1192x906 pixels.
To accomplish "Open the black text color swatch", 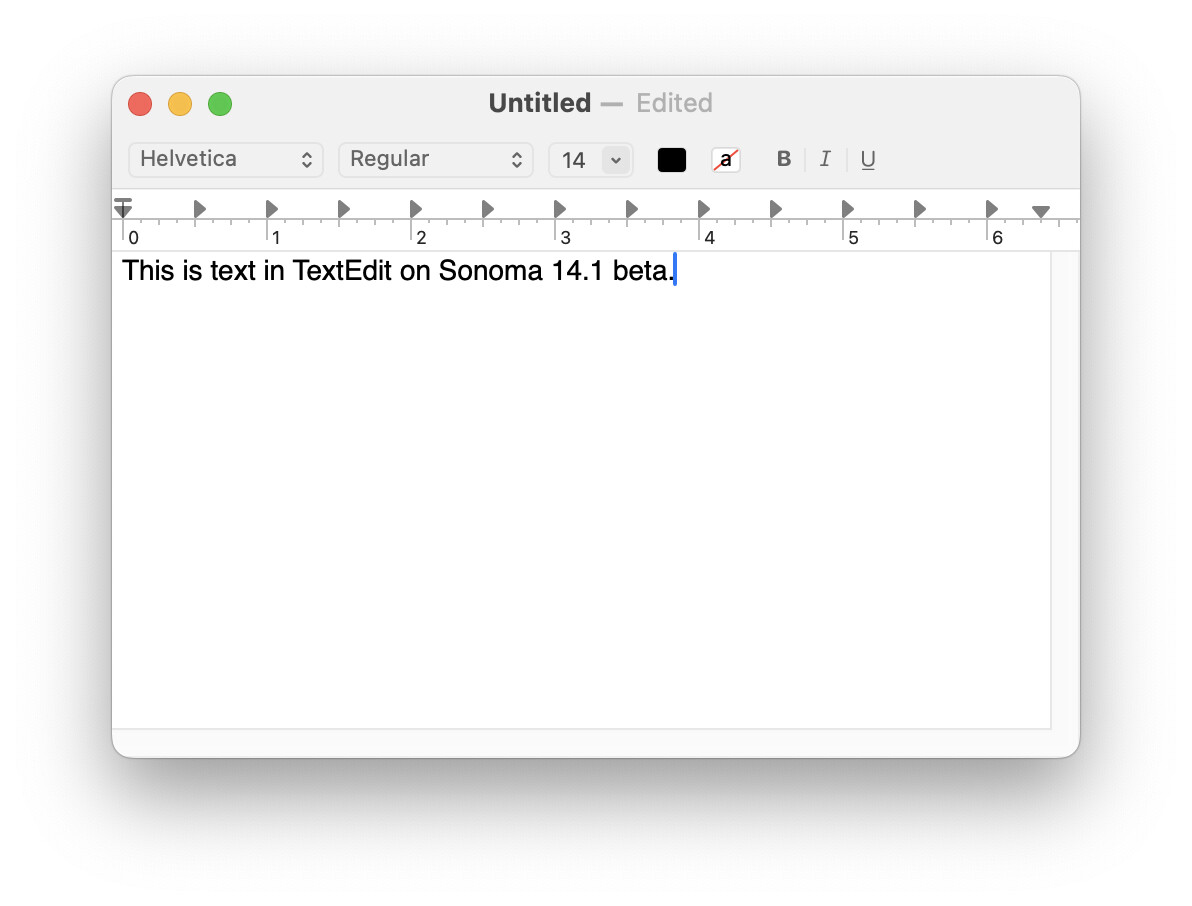I will [x=671, y=160].
